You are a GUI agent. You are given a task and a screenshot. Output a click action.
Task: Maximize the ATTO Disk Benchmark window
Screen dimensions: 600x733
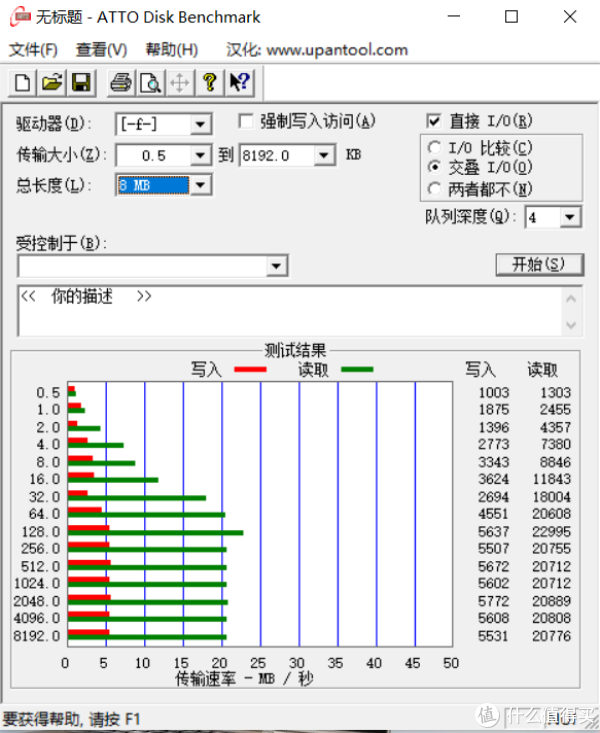tap(511, 17)
